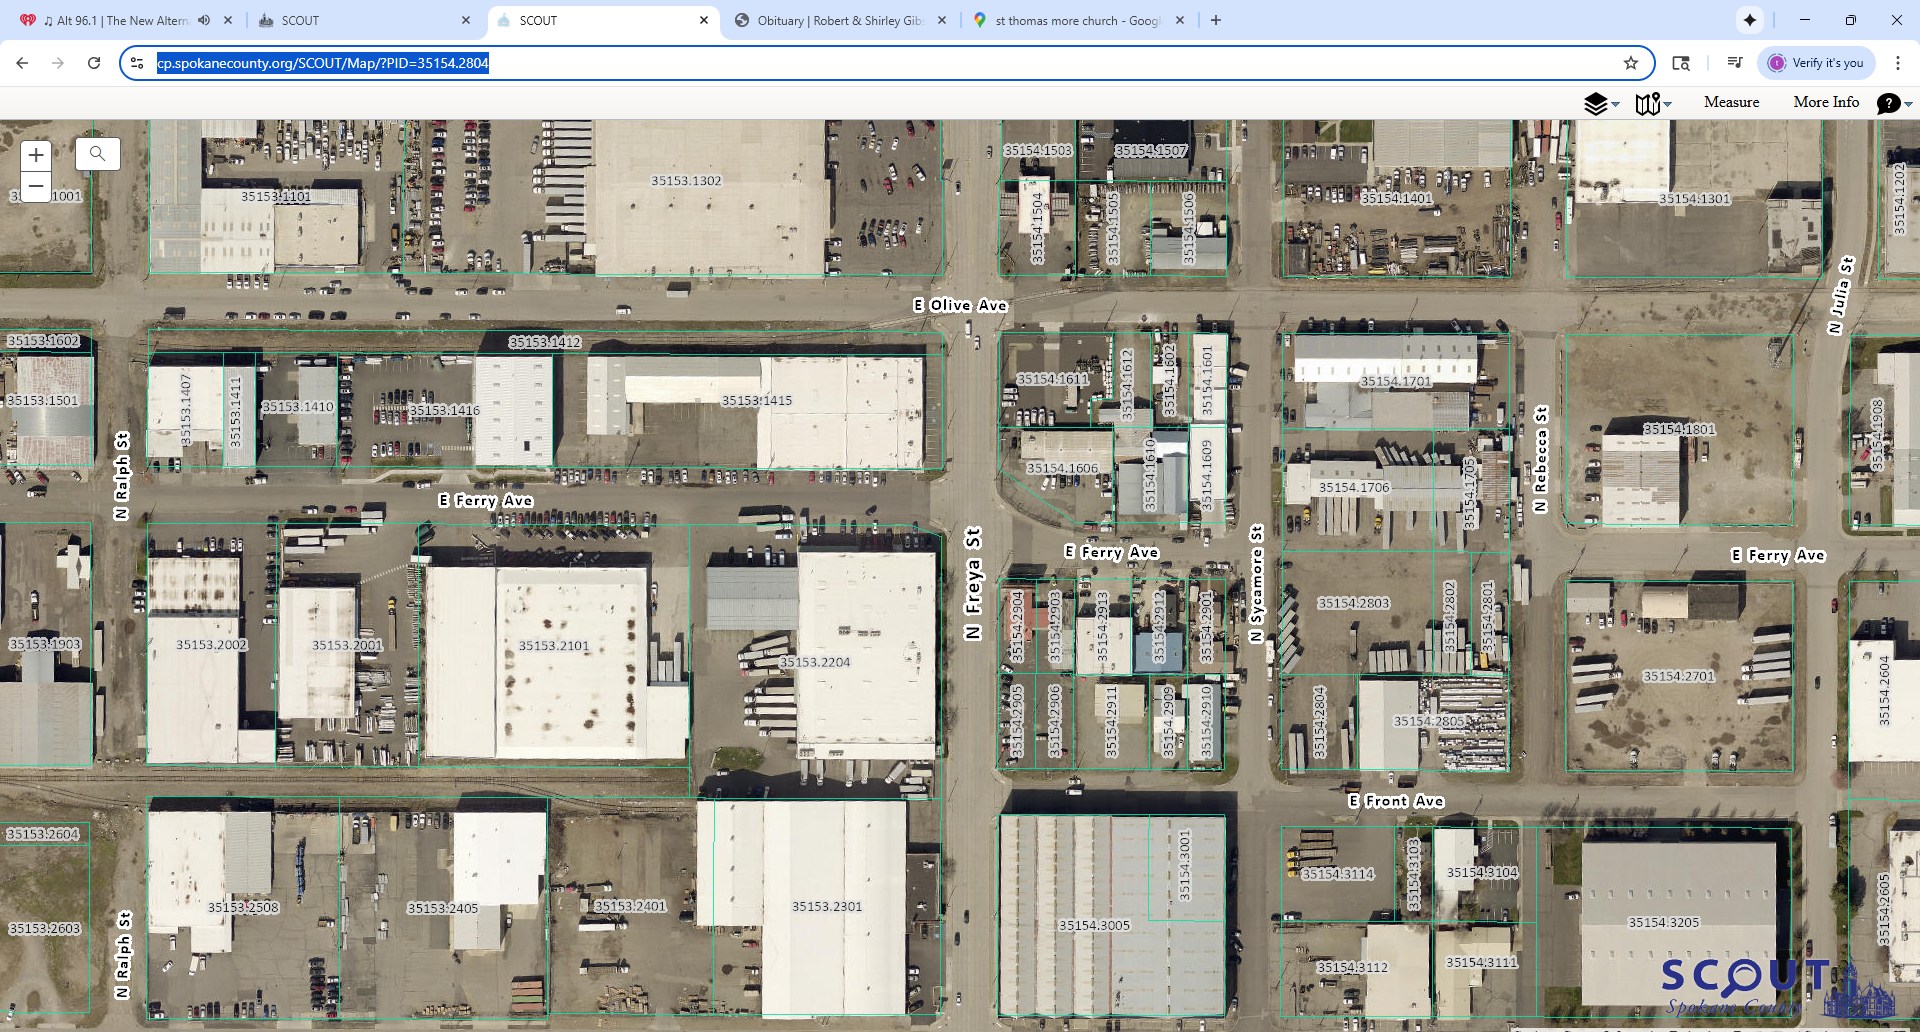Select parcel 35154.1301 on the map
This screenshot has width=1920, height=1032.
pos(1694,199)
